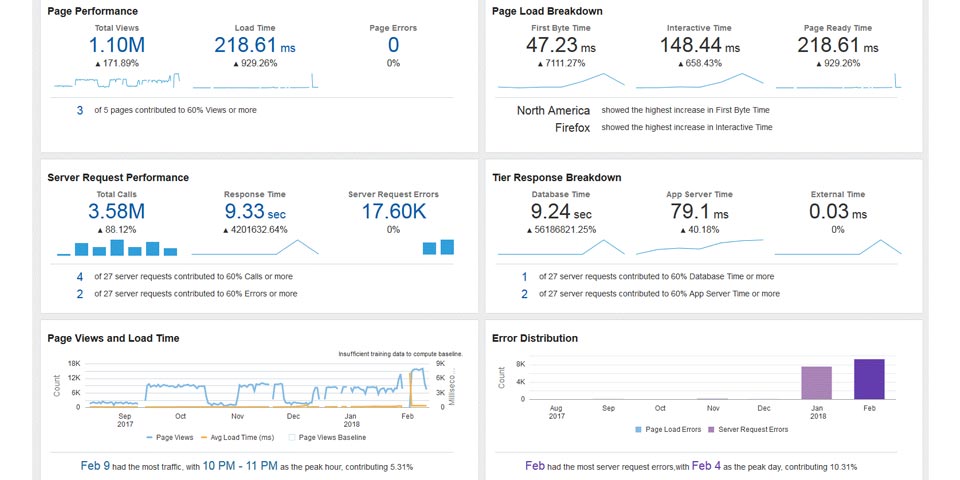The height and width of the screenshot is (480, 960).
Task: Open the Server Request Errors 17.60K value
Action: [393, 211]
